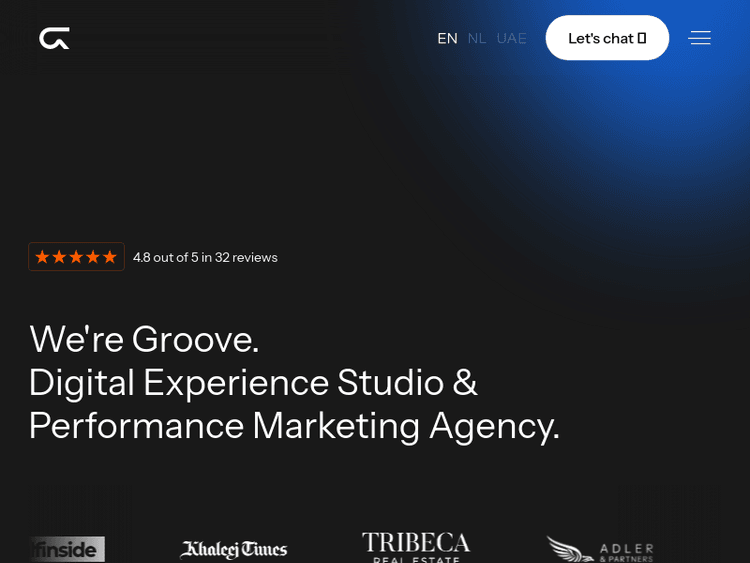Screen dimensions: 750x563
Task: Click the five-star rating badge
Action: [77, 257]
